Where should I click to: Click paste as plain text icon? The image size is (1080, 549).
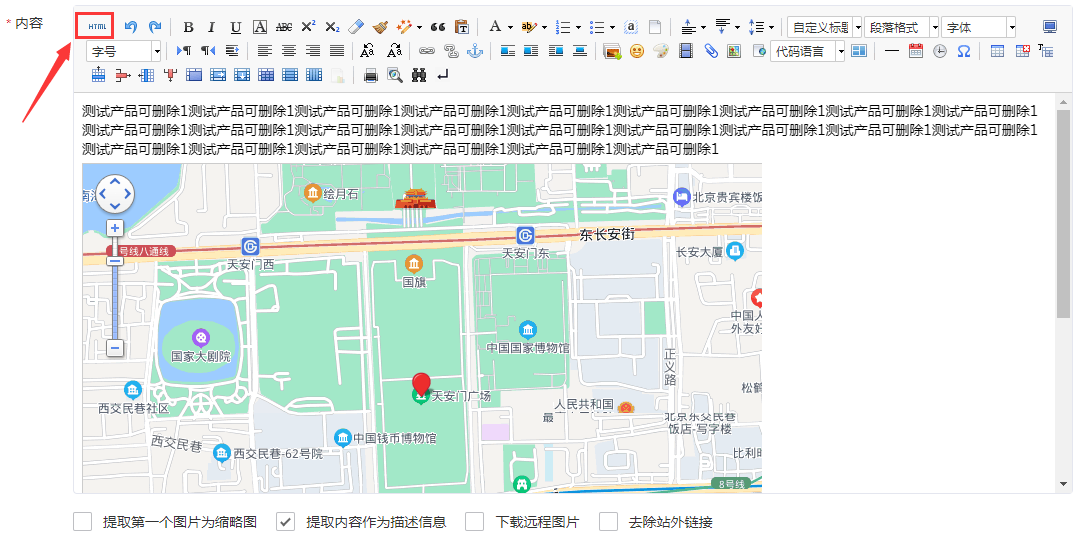pyautogui.click(x=462, y=27)
